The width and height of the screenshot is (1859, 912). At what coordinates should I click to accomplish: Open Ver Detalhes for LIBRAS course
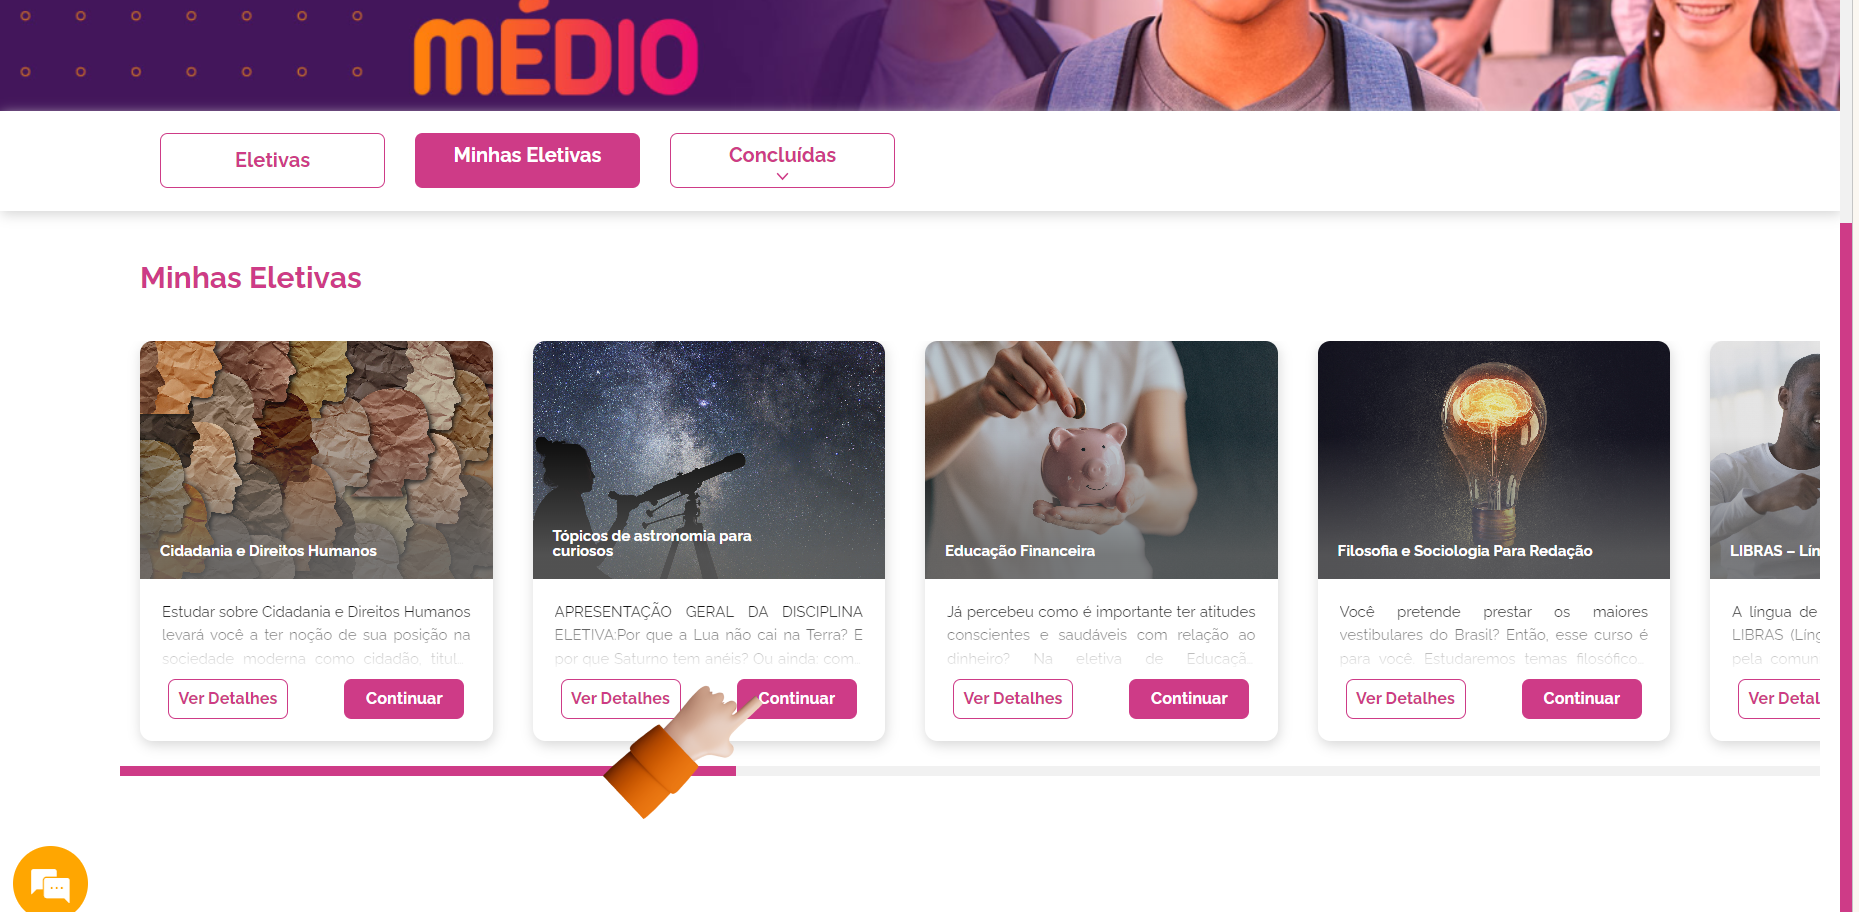tap(1780, 699)
